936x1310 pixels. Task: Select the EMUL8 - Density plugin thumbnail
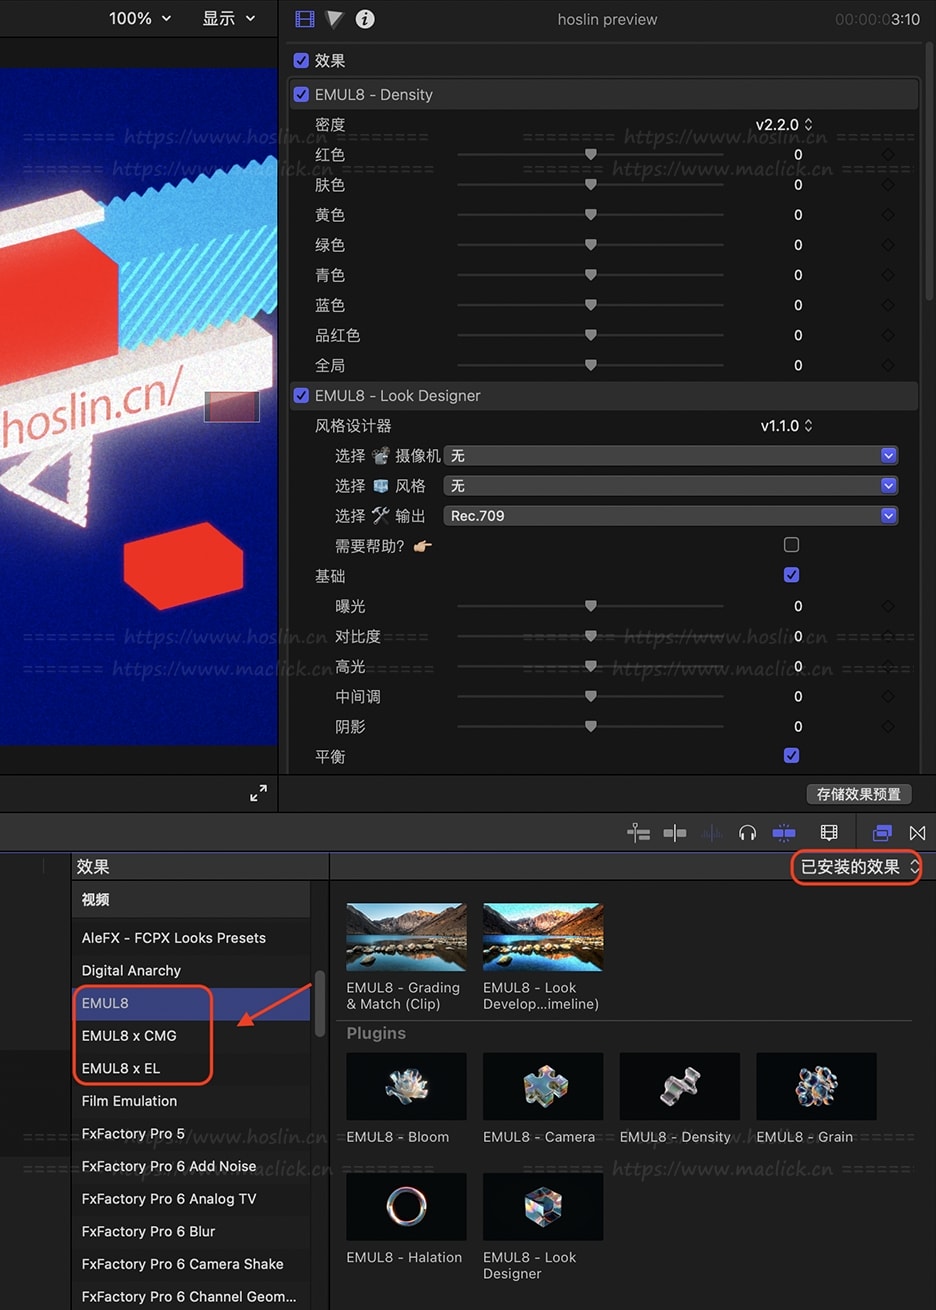pos(680,1086)
